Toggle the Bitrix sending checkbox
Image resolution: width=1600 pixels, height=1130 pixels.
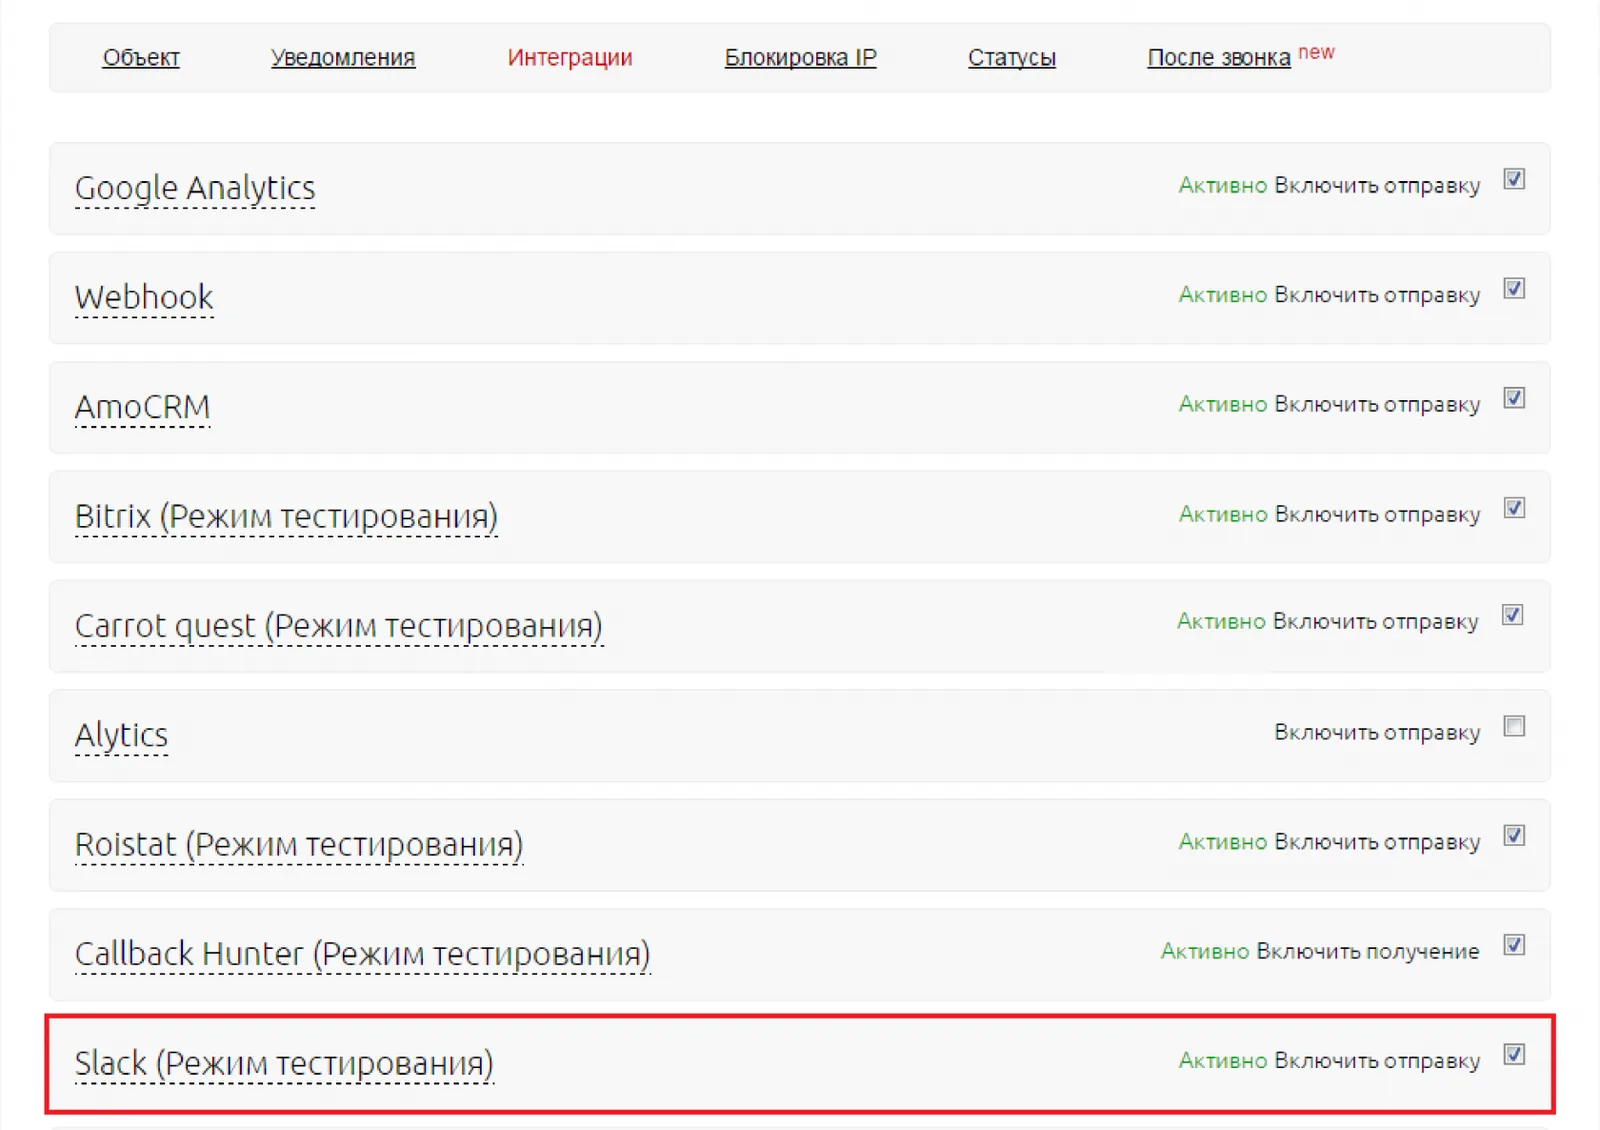pos(1514,508)
